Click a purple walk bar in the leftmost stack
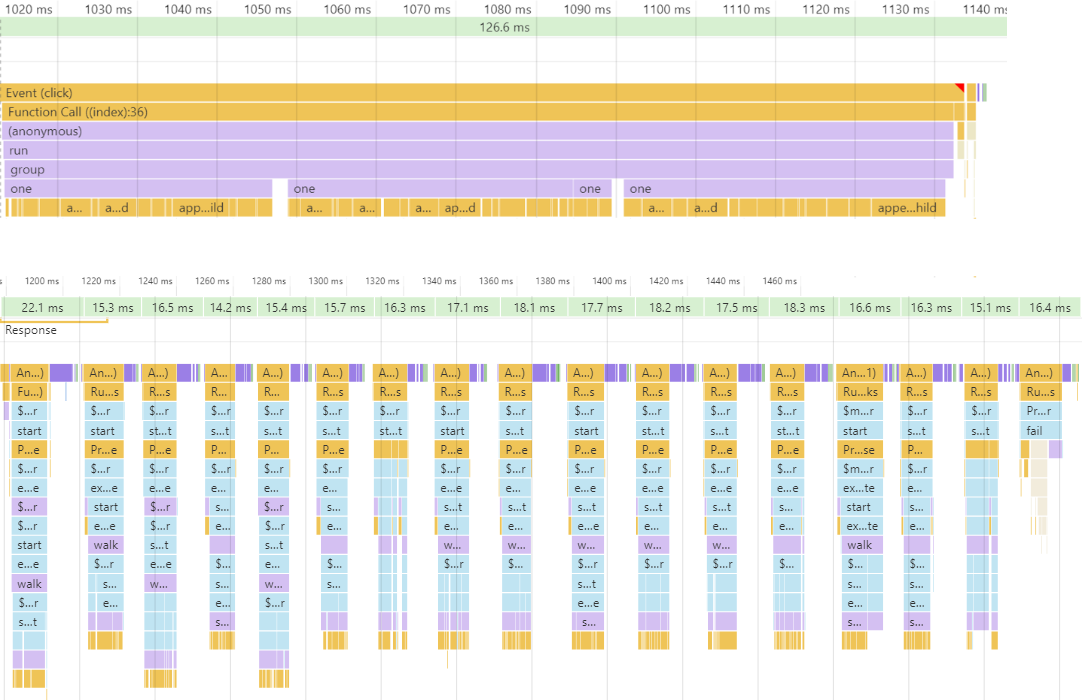This screenshot has height=700, width=1082. (29, 582)
